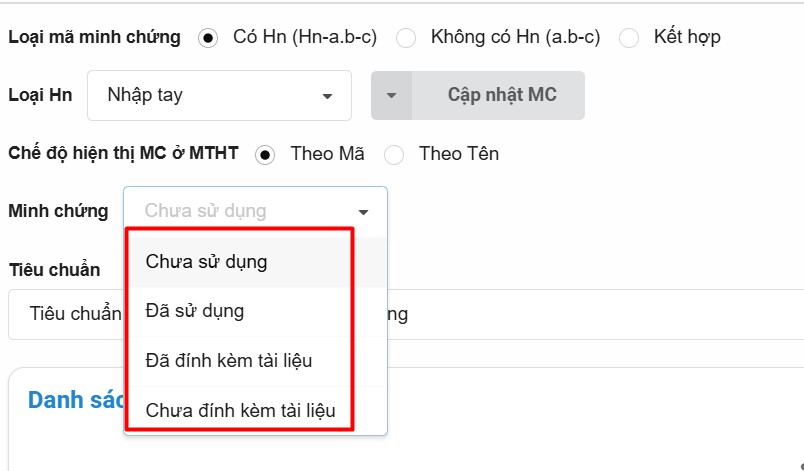
Task: Select 'Đã đính kèm tài liệu' option
Action: tap(229, 360)
